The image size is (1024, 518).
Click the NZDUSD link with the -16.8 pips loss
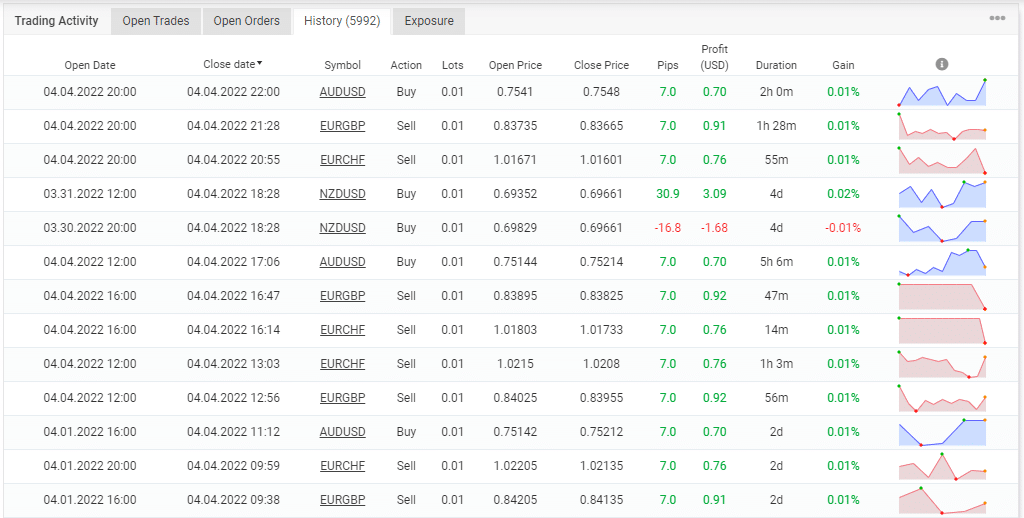click(342, 228)
